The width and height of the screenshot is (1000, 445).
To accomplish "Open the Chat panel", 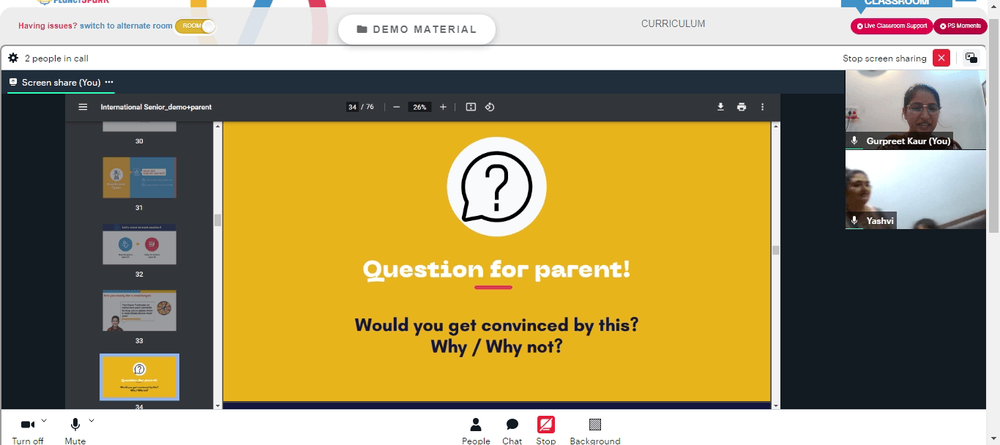I will pos(511,431).
